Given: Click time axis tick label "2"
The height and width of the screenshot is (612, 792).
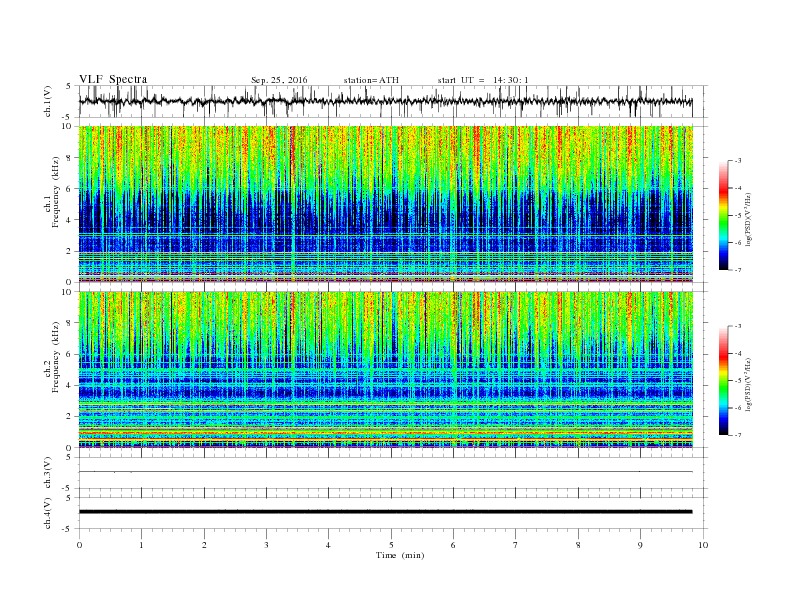Looking at the screenshot, I should [x=204, y=545].
